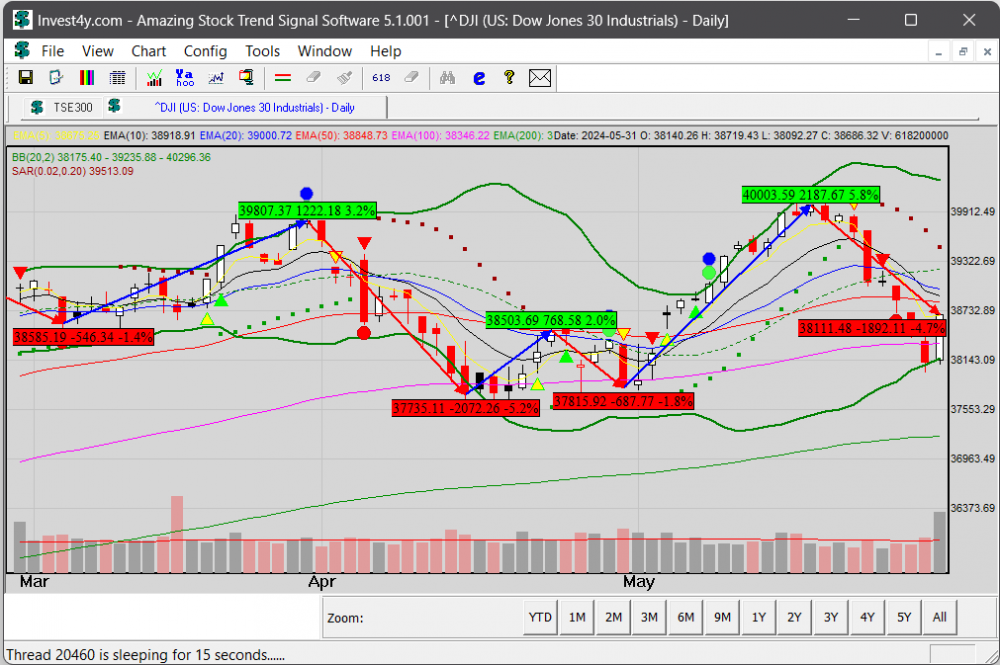
Task: Expand the Tools menu
Action: [x=262, y=51]
